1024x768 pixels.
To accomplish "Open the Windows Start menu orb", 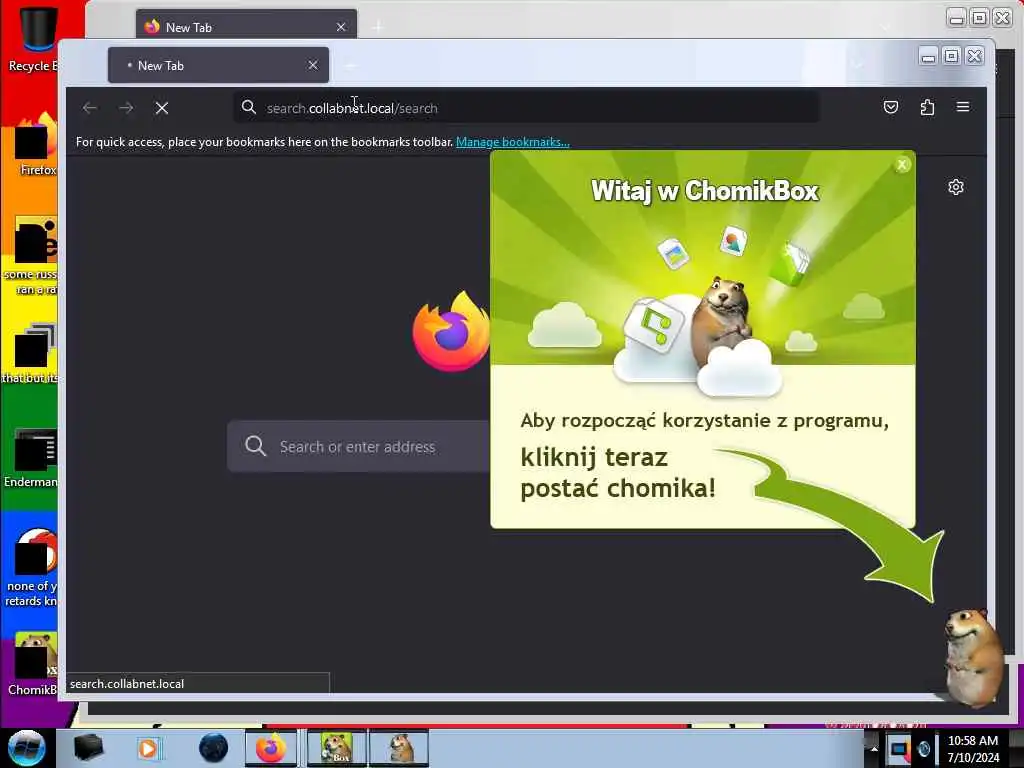I will point(26,748).
